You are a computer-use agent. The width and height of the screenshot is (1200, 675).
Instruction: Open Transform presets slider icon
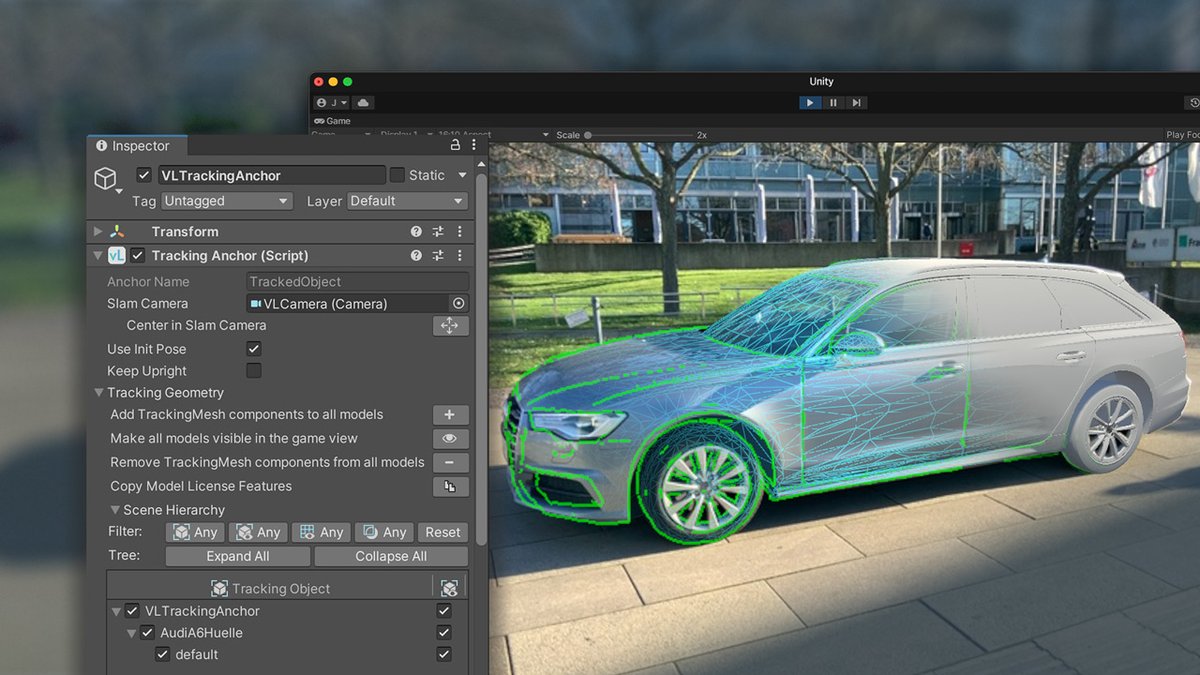click(x=438, y=232)
